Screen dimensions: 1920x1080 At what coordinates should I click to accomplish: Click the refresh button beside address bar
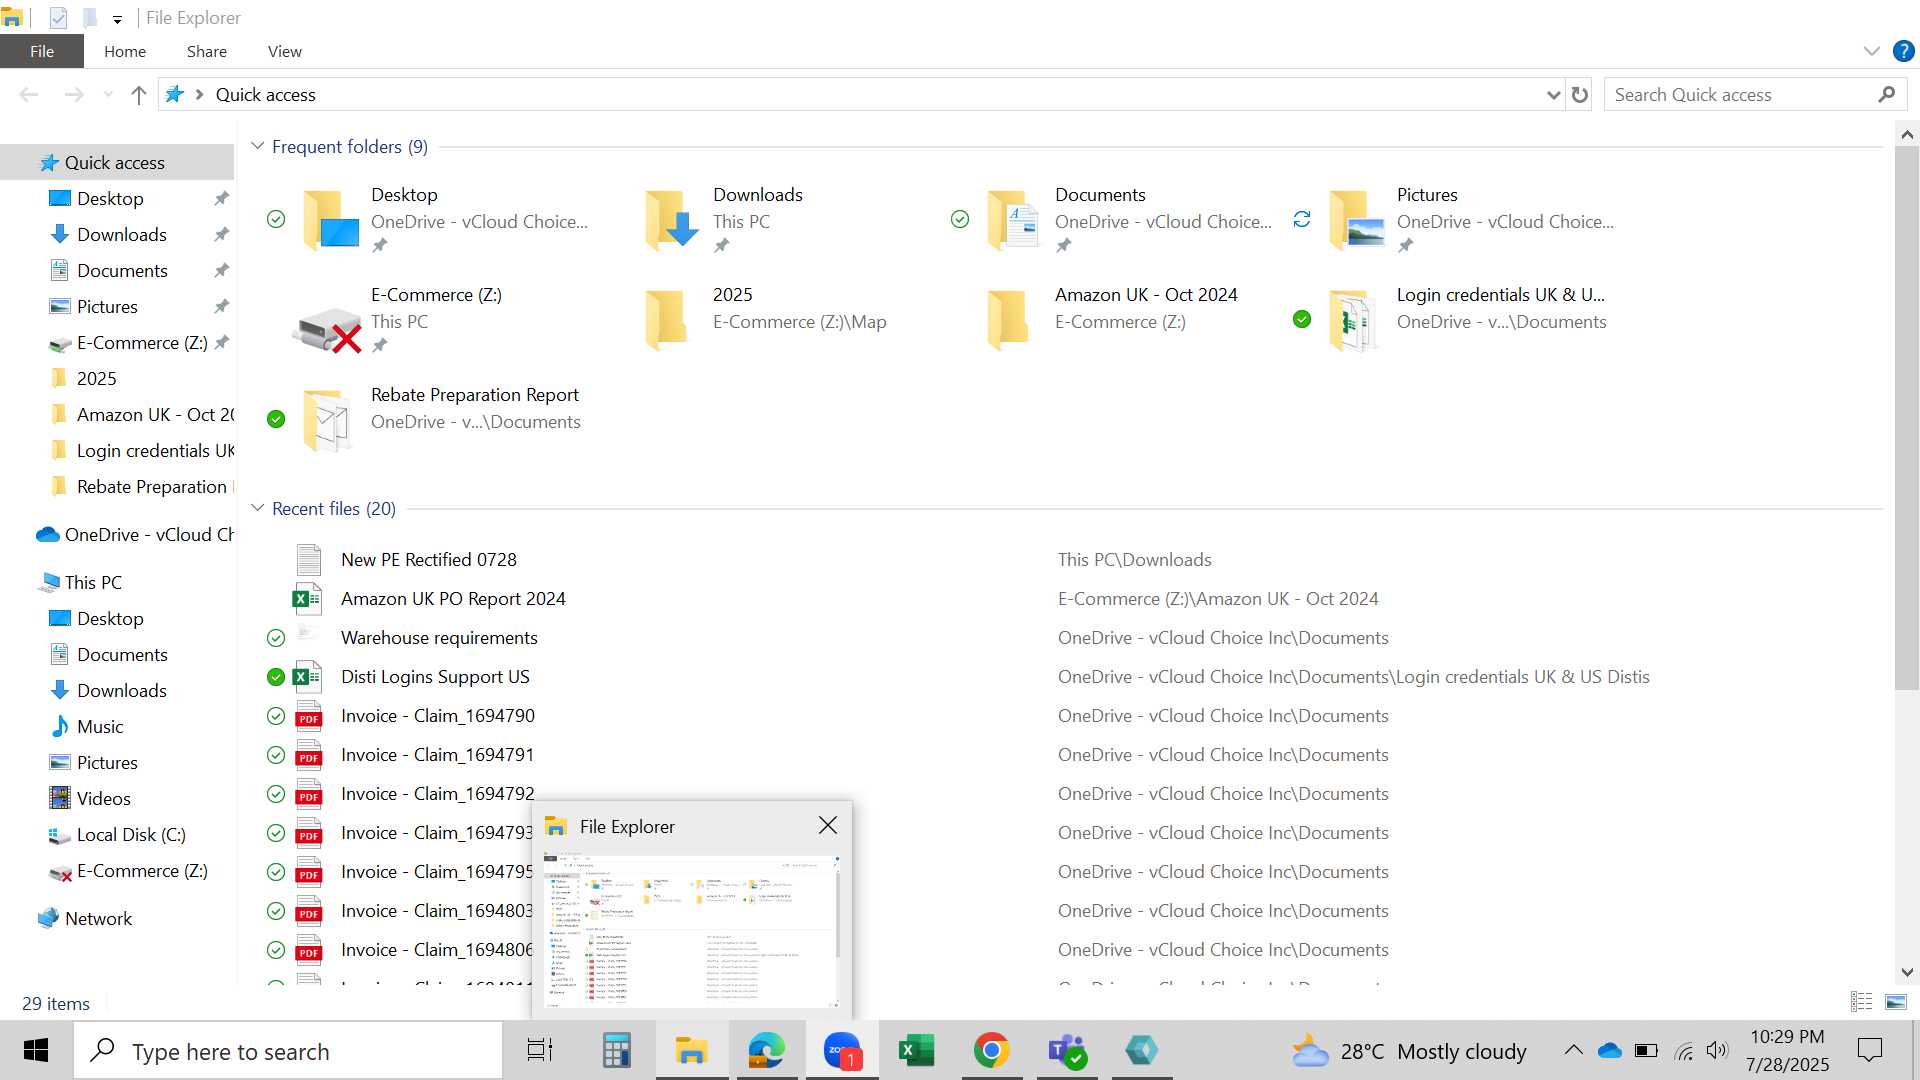click(x=1580, y=95)
